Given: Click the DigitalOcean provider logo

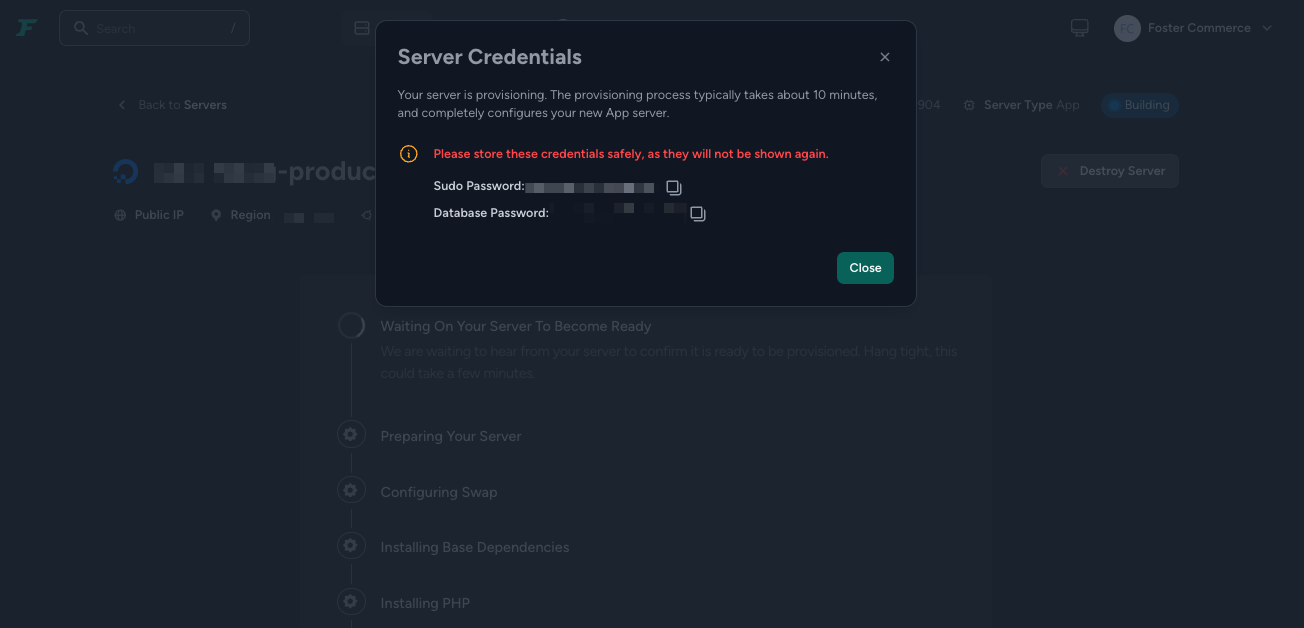Looking at the screenshot, I should point(126,172).
